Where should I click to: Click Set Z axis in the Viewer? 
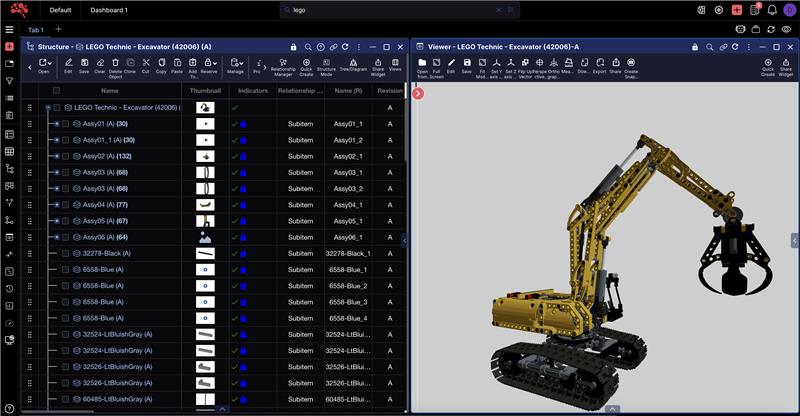(x=510, y=68)
